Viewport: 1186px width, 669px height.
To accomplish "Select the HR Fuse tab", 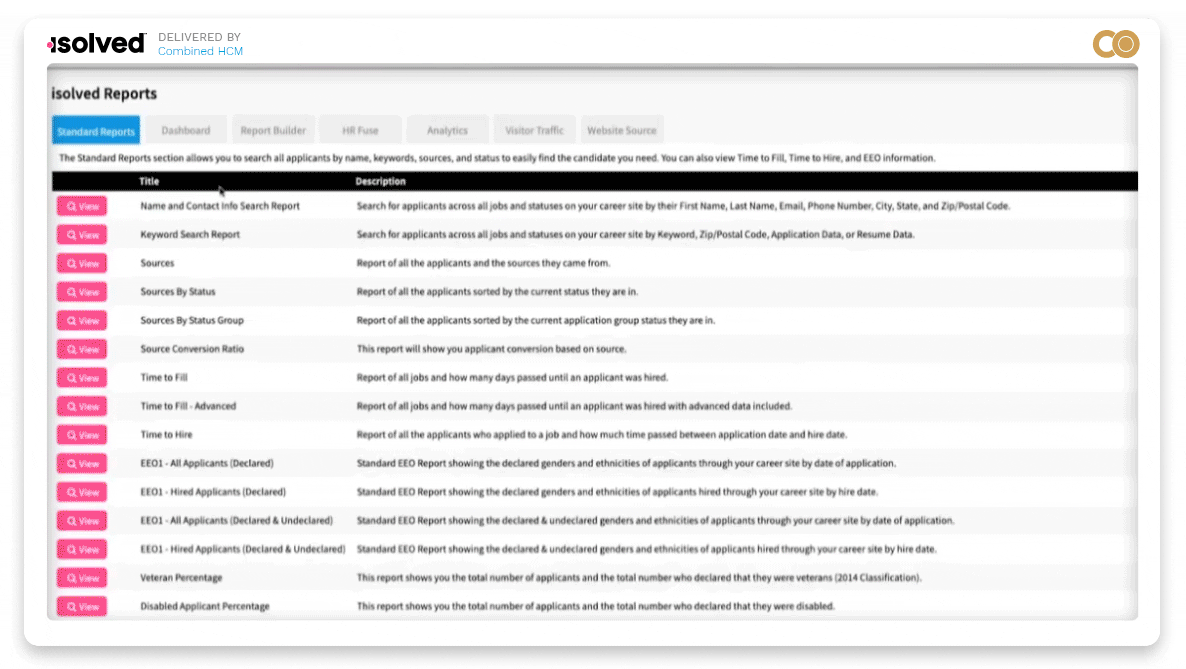I will pyautogui.click(x=360, y=130).
